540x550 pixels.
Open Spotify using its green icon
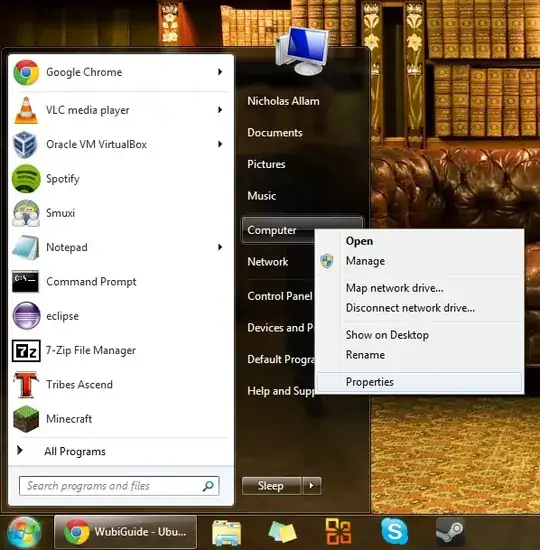26,179
